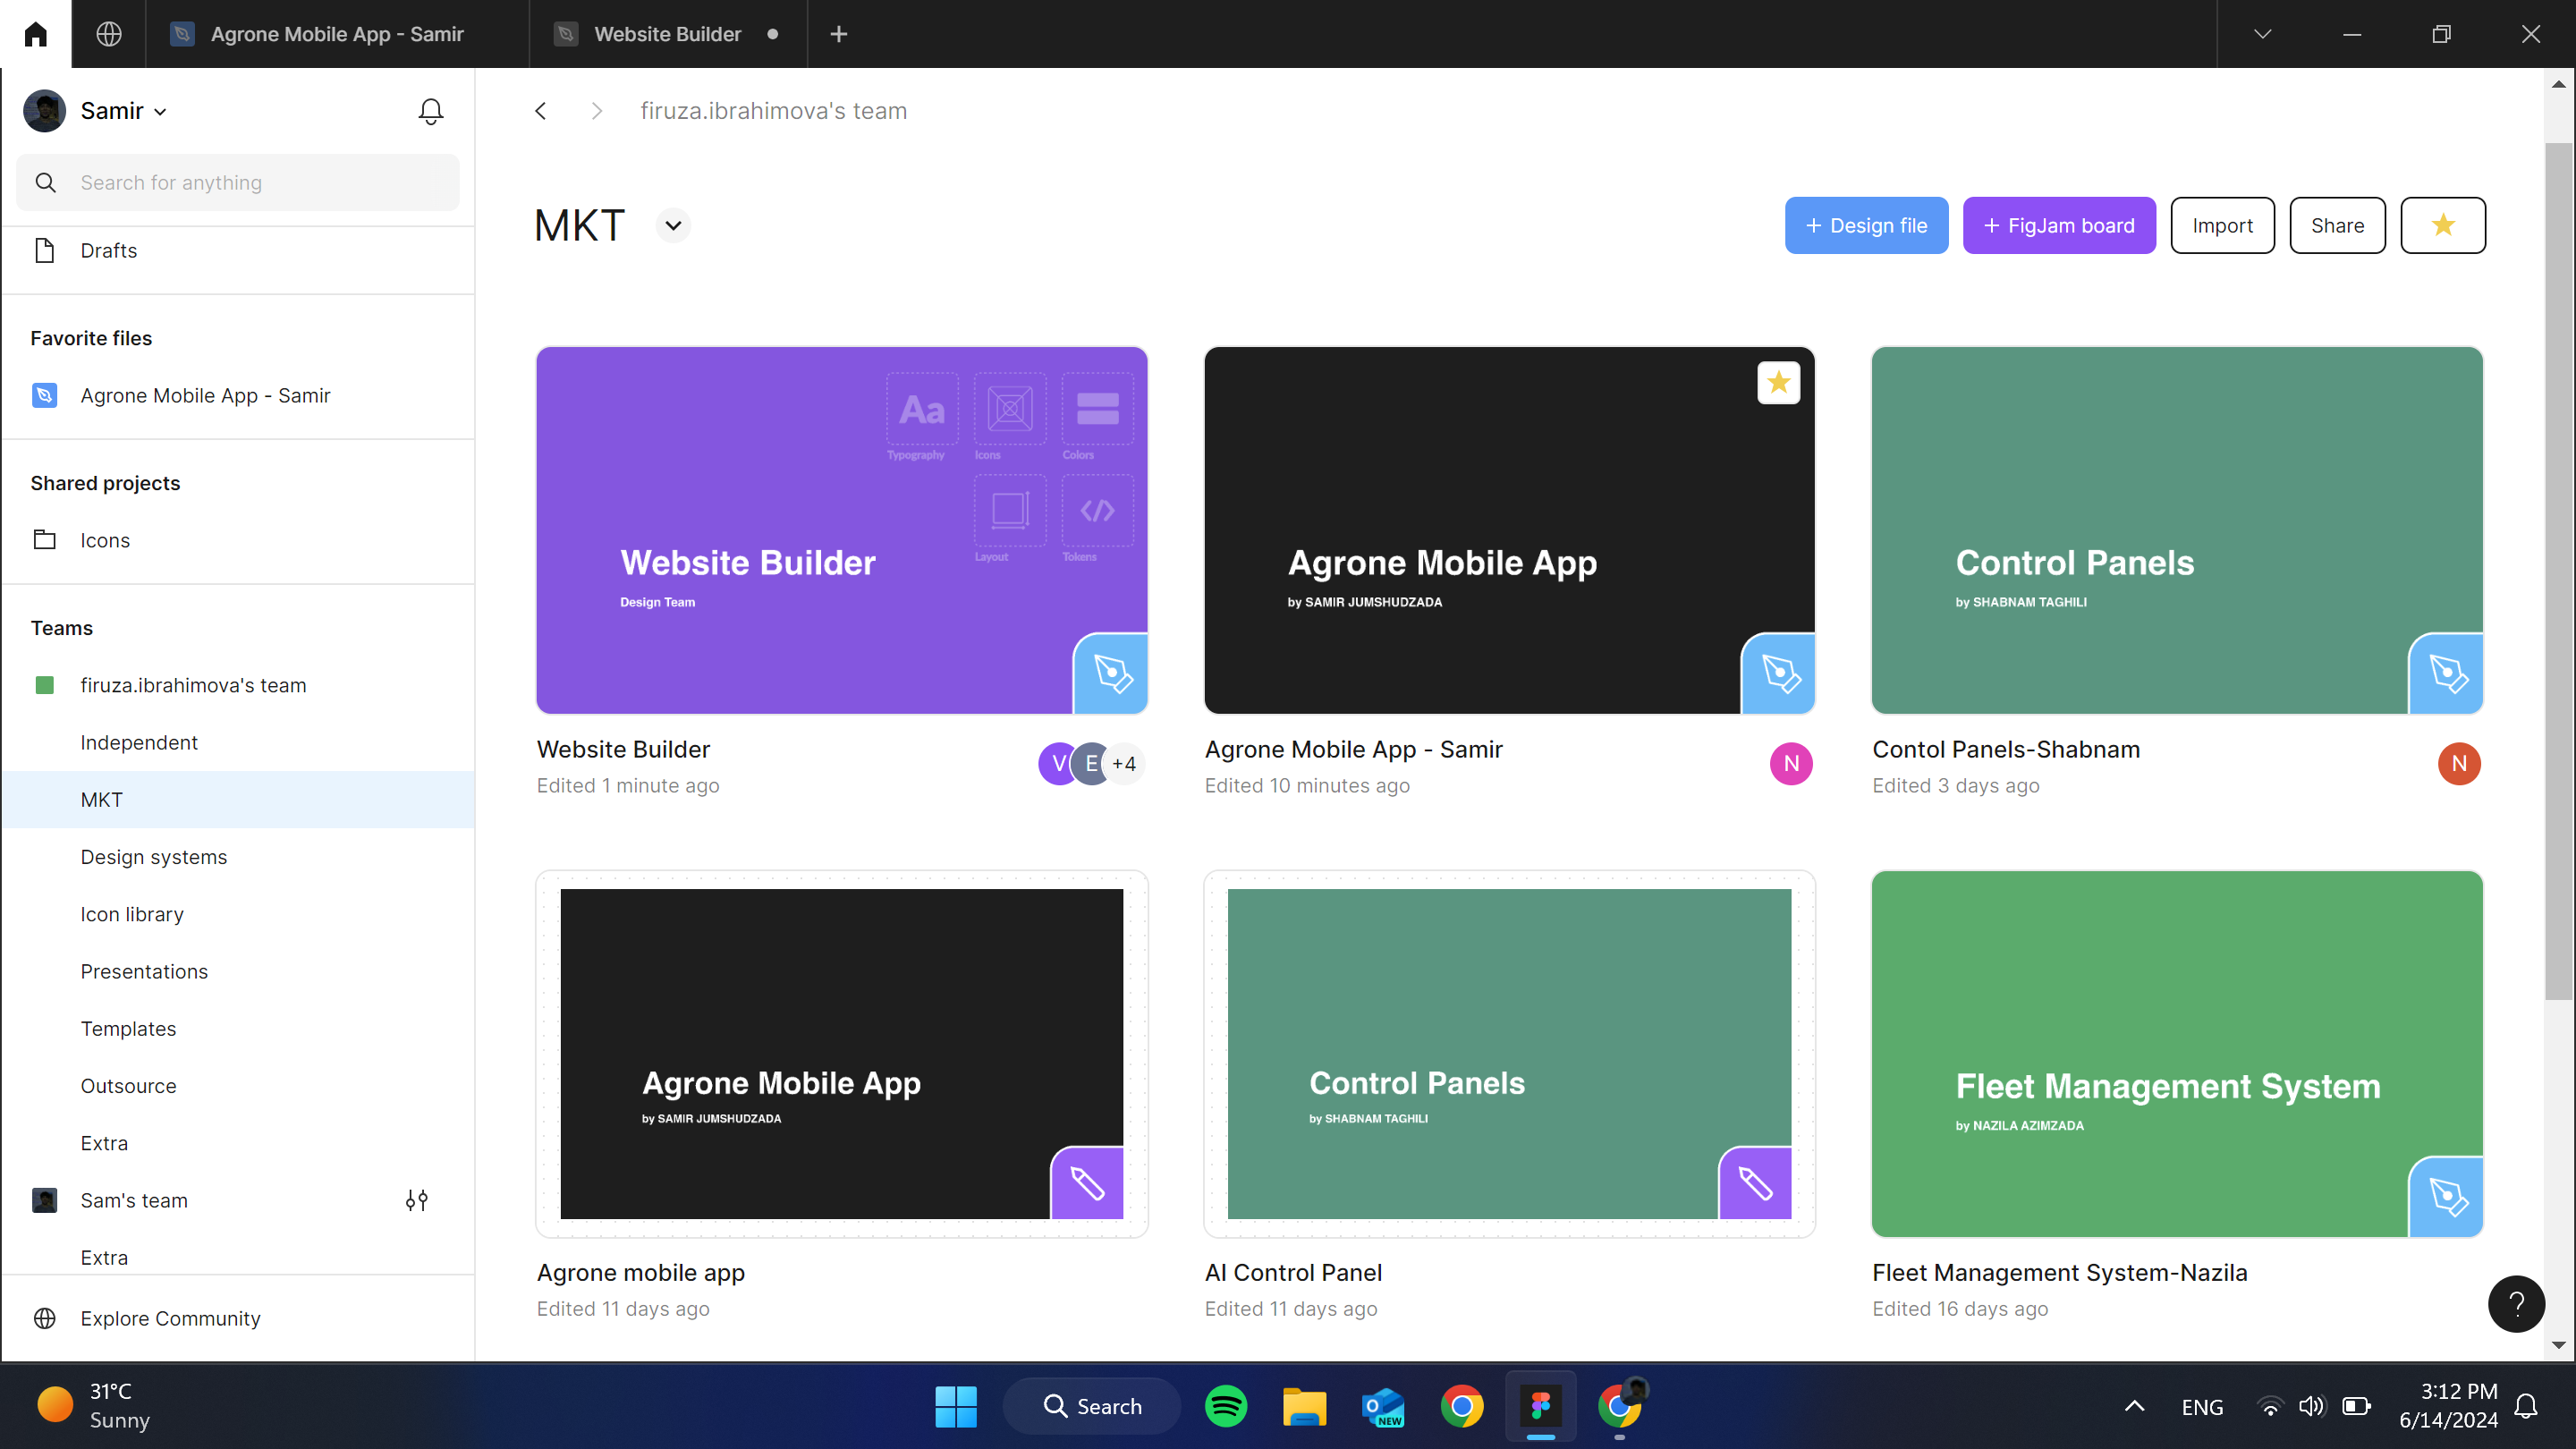The width and height of the screenshot is (2576, 1449).
Task: Open favorite file Agrone Mobile App - Samir
Action: click(238, 395)
